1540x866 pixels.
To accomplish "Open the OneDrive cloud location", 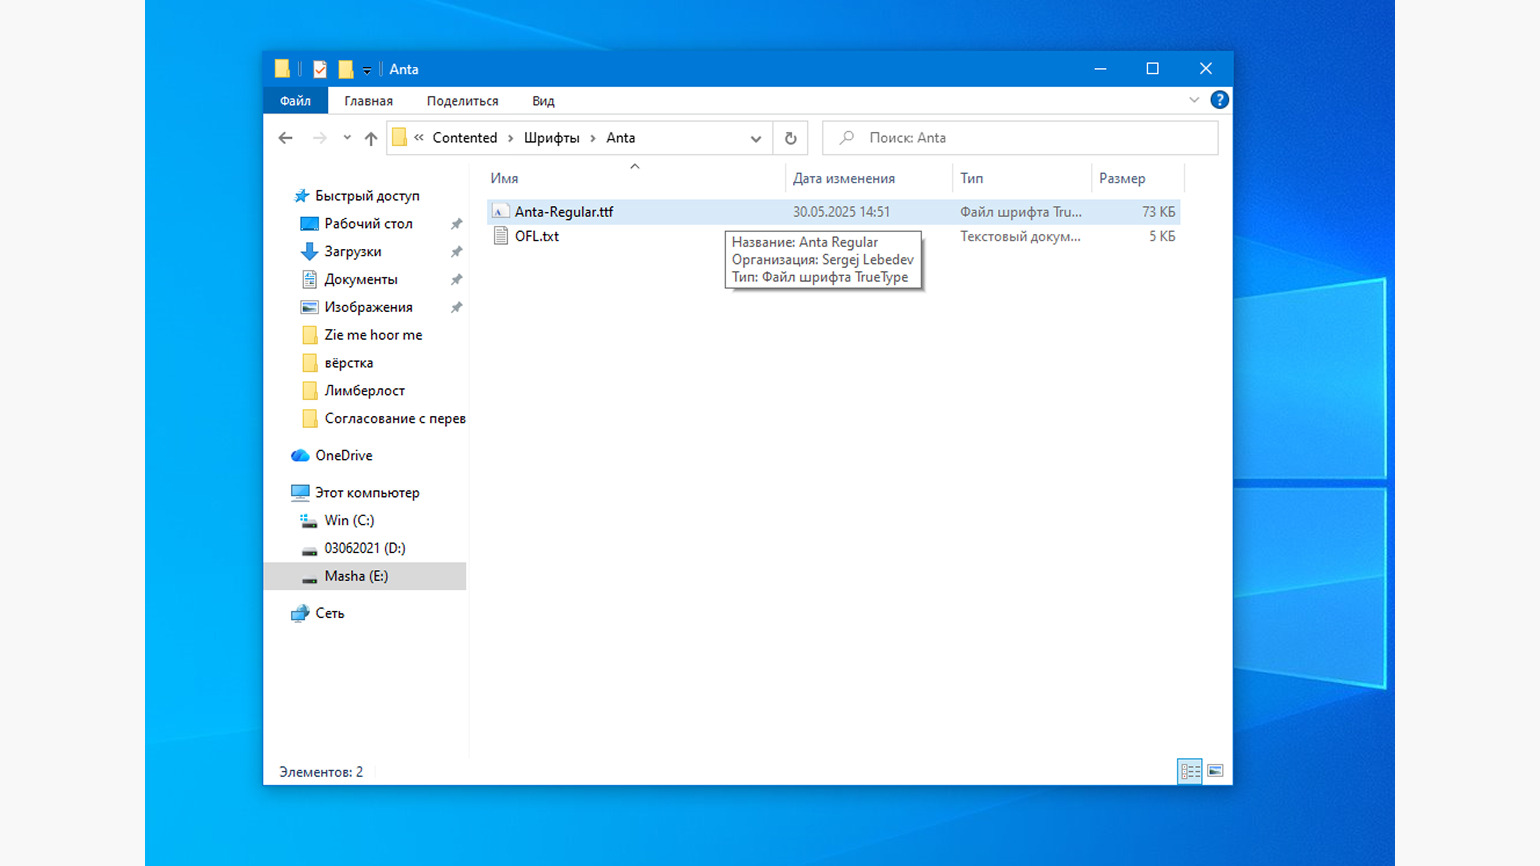I will coord(343,455).
